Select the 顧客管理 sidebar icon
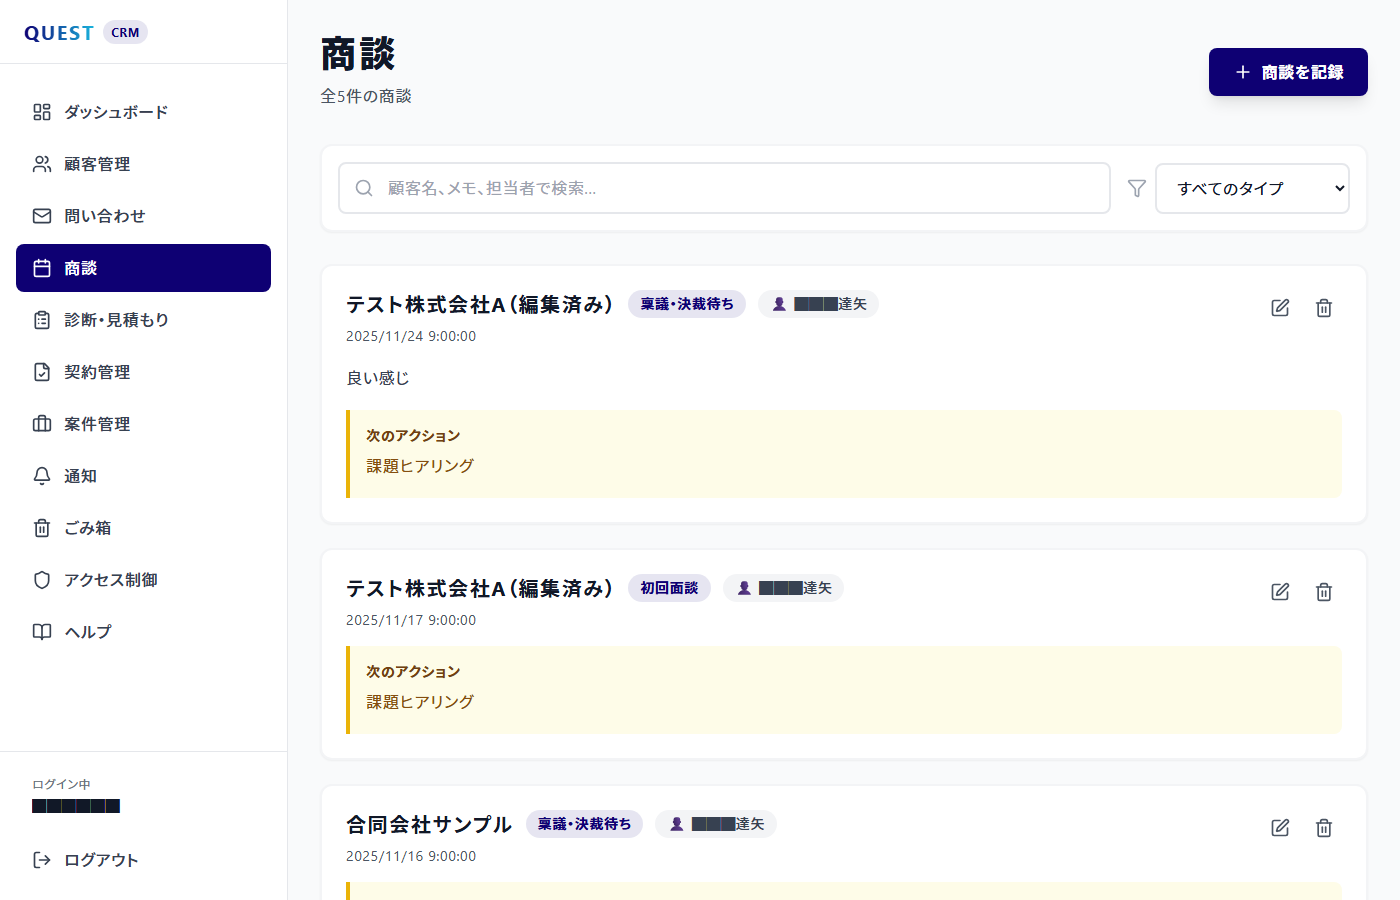The height and width of the screenshot is (900, 1400). tap(41, 164)
